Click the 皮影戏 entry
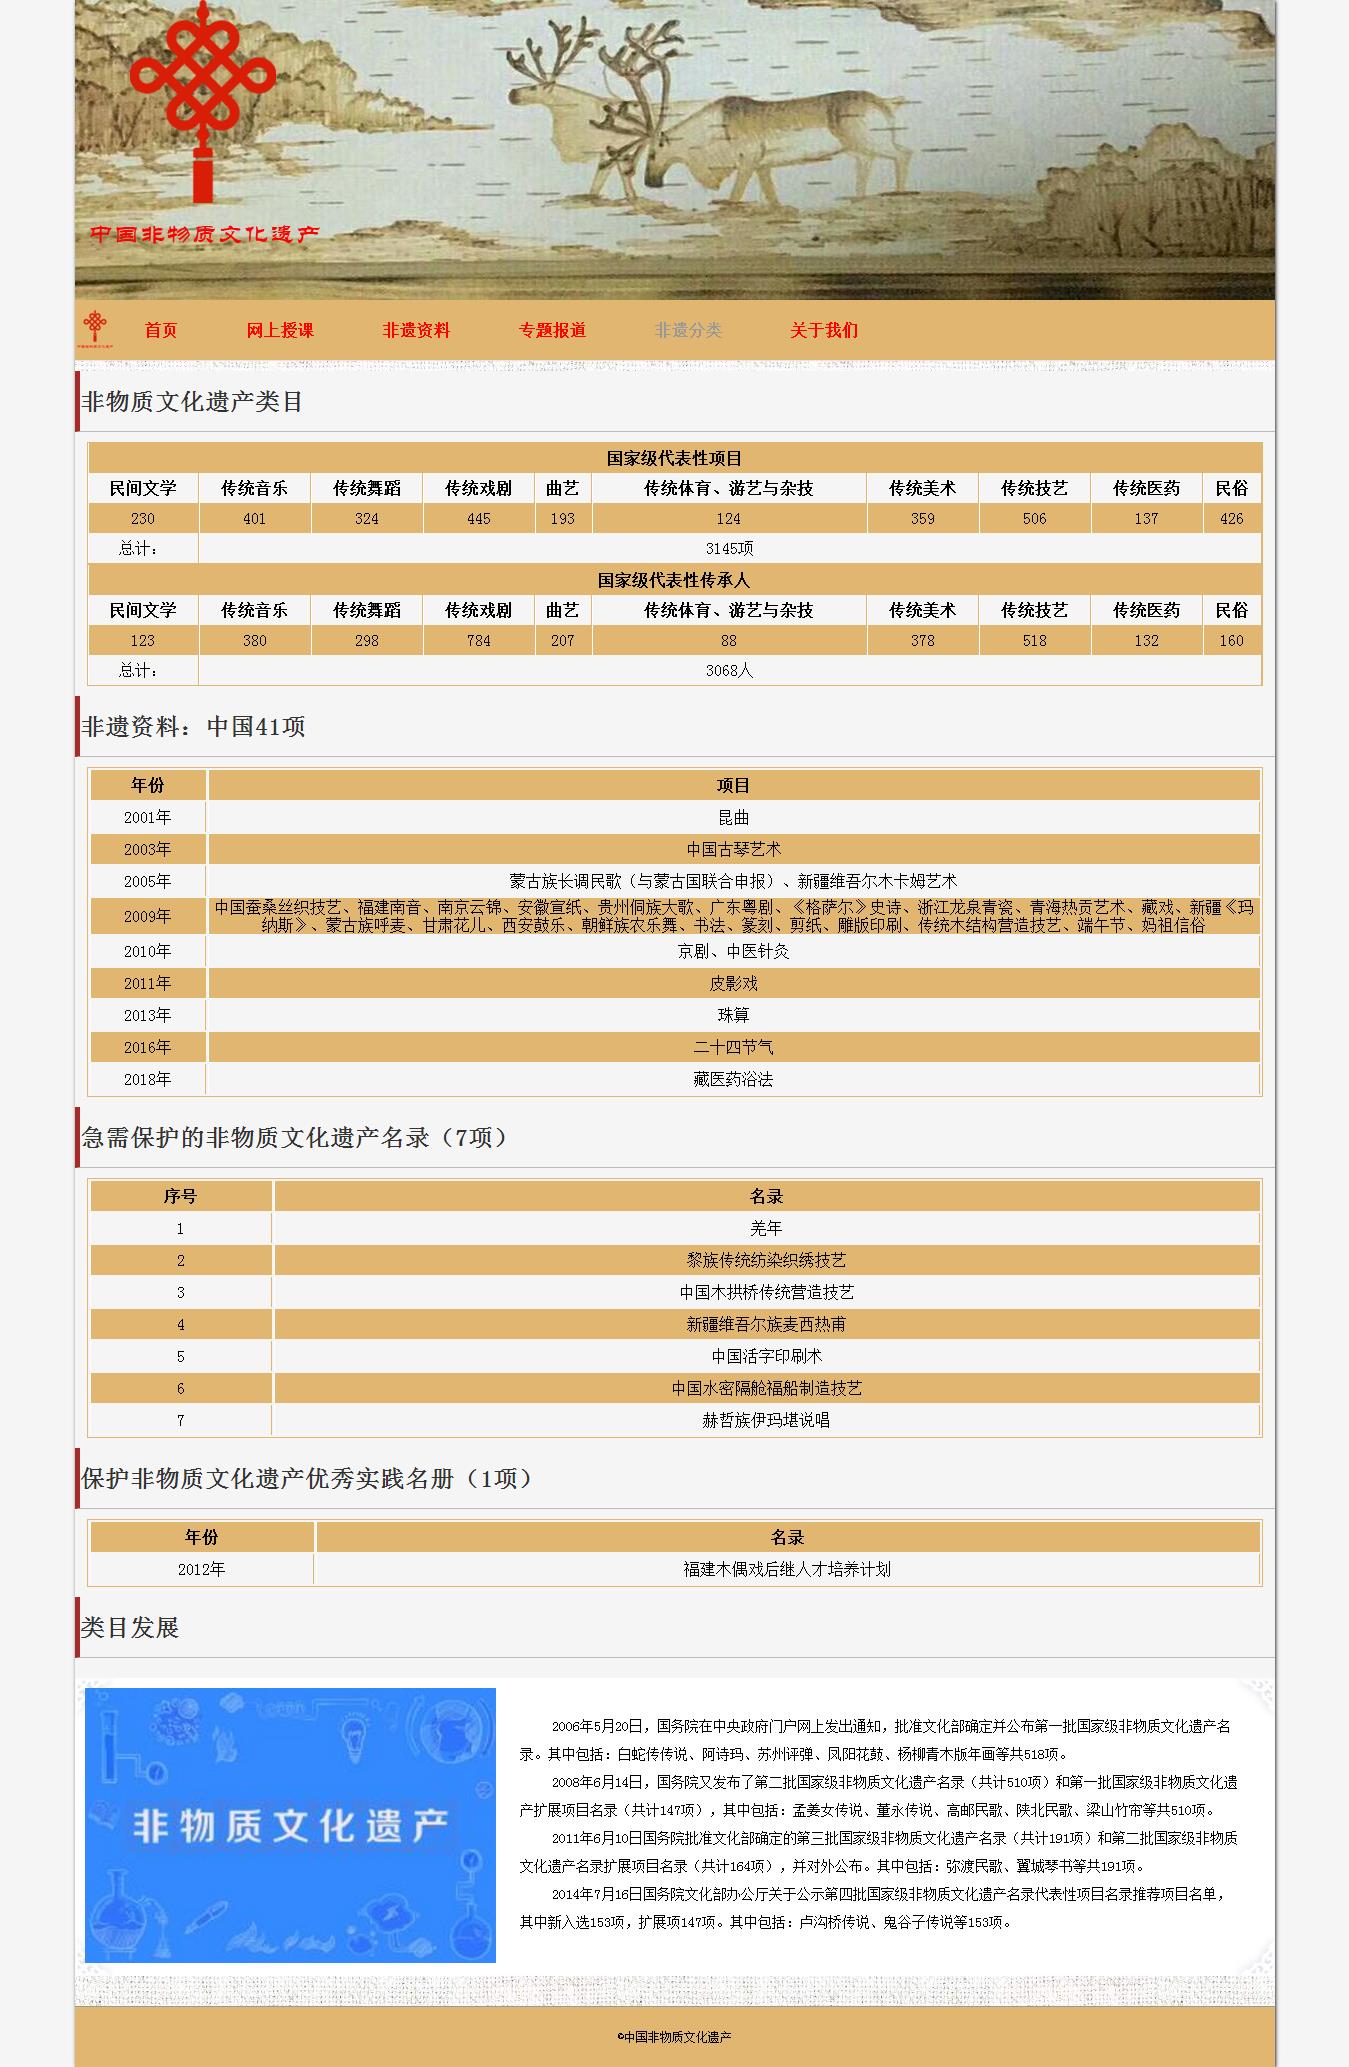1349x2067 pixels. pos(734,983)
